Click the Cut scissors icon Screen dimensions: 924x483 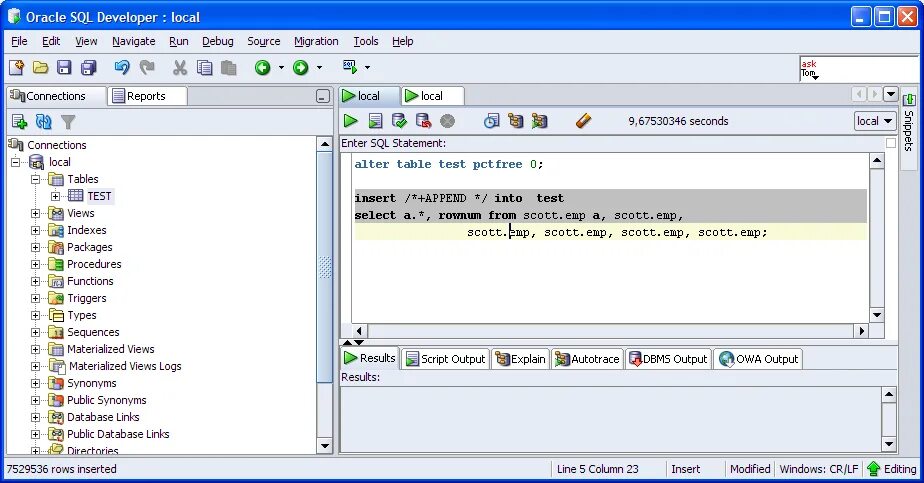pos(180,67)
